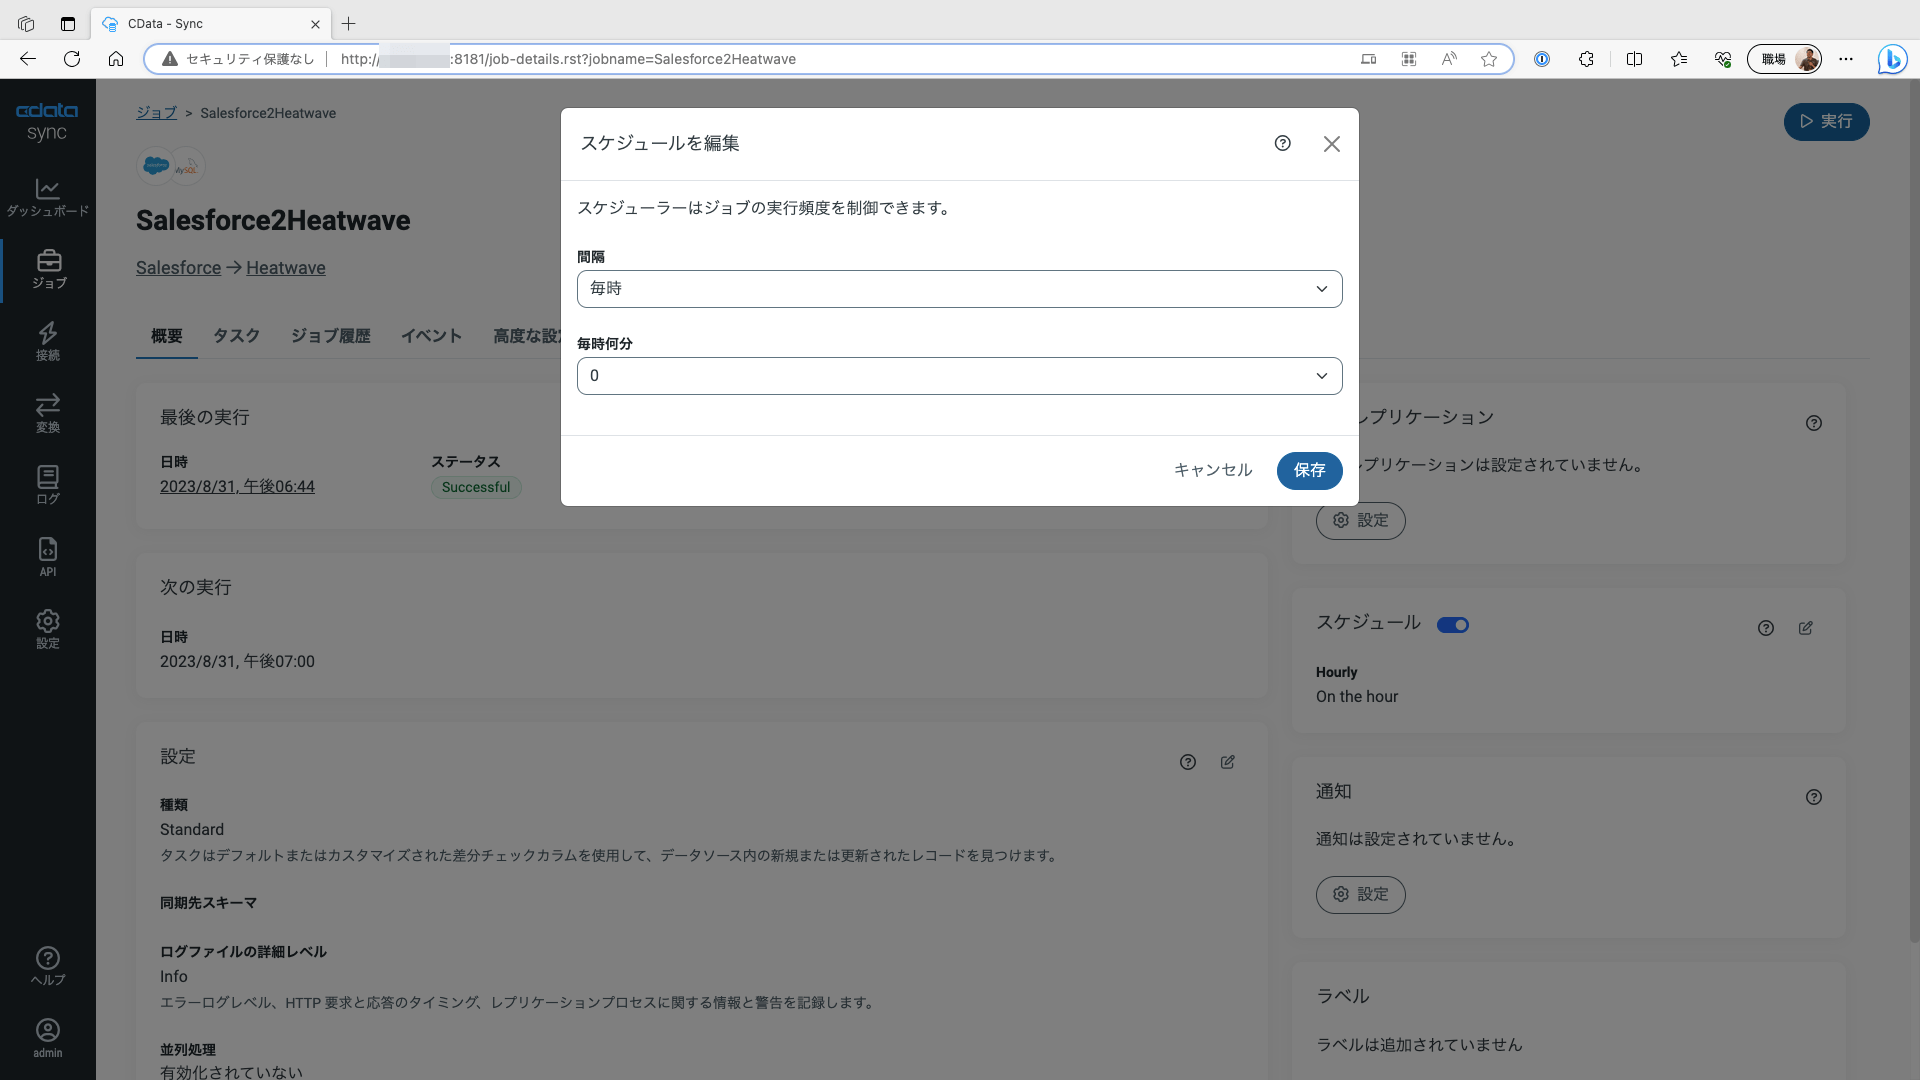
Task: Switch to the ジョブ履歴 tab
Action: coord(330,336)
